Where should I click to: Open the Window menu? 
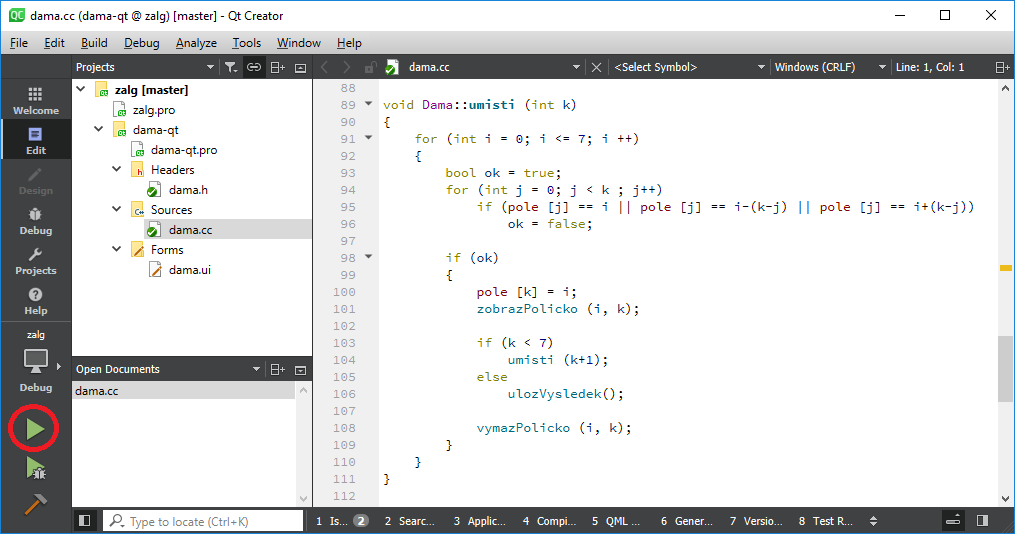(x=298, y=43)
